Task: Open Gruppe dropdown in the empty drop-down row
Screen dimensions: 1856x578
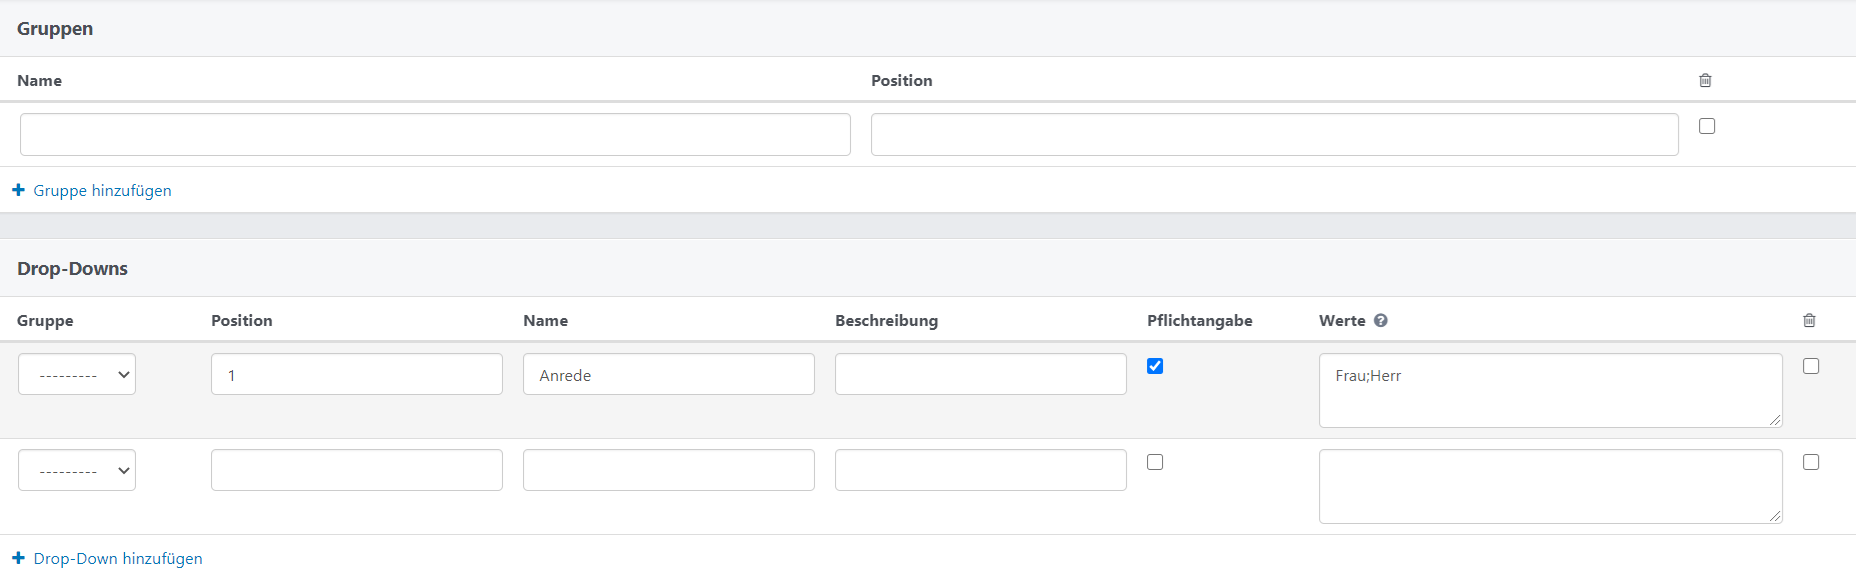Action: 77,470
